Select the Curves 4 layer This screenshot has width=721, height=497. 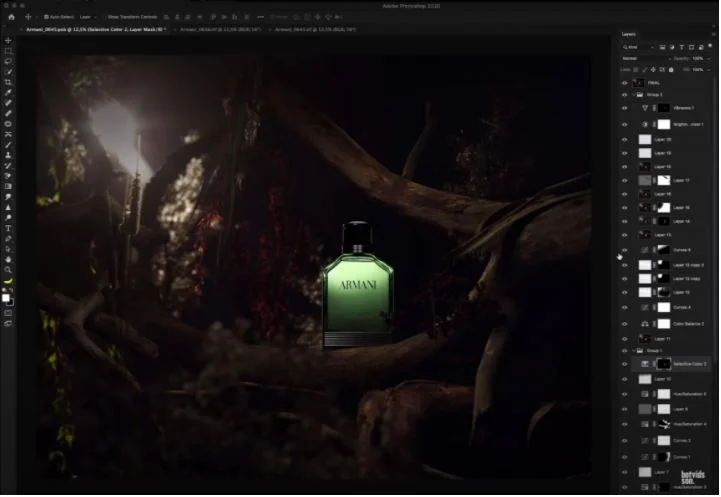tap(671, 308)
